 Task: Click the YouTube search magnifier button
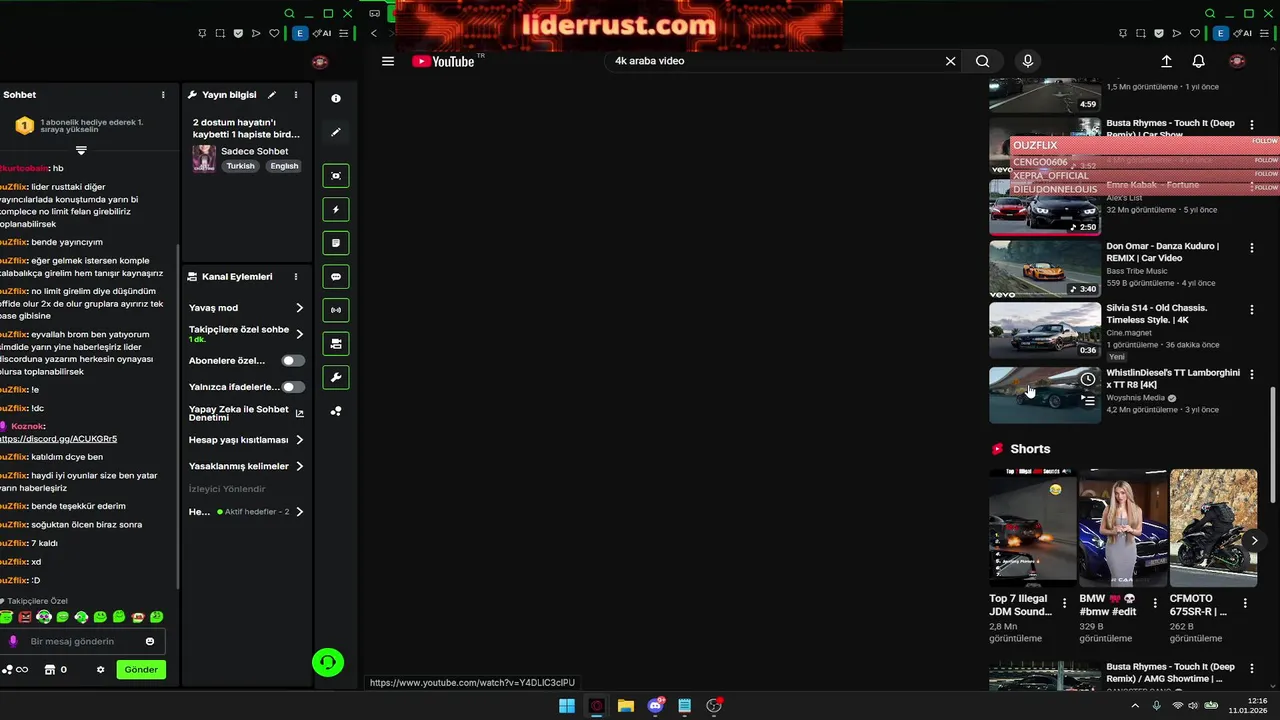983,61
